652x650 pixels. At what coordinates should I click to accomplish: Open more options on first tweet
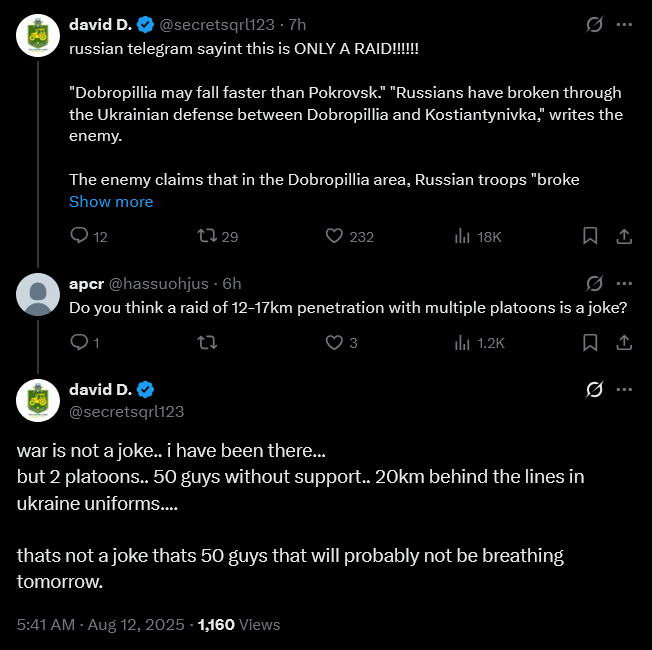[x=624, y=24]
